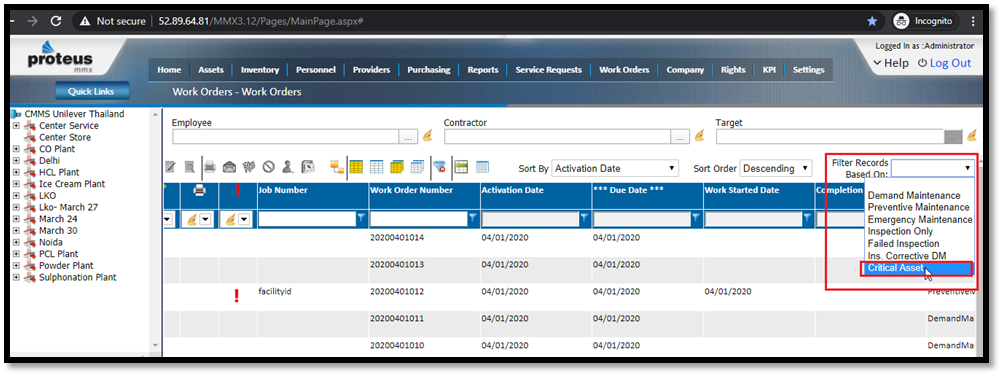Select the Noida tree item

pyautogui.click(x=50, y=242)
